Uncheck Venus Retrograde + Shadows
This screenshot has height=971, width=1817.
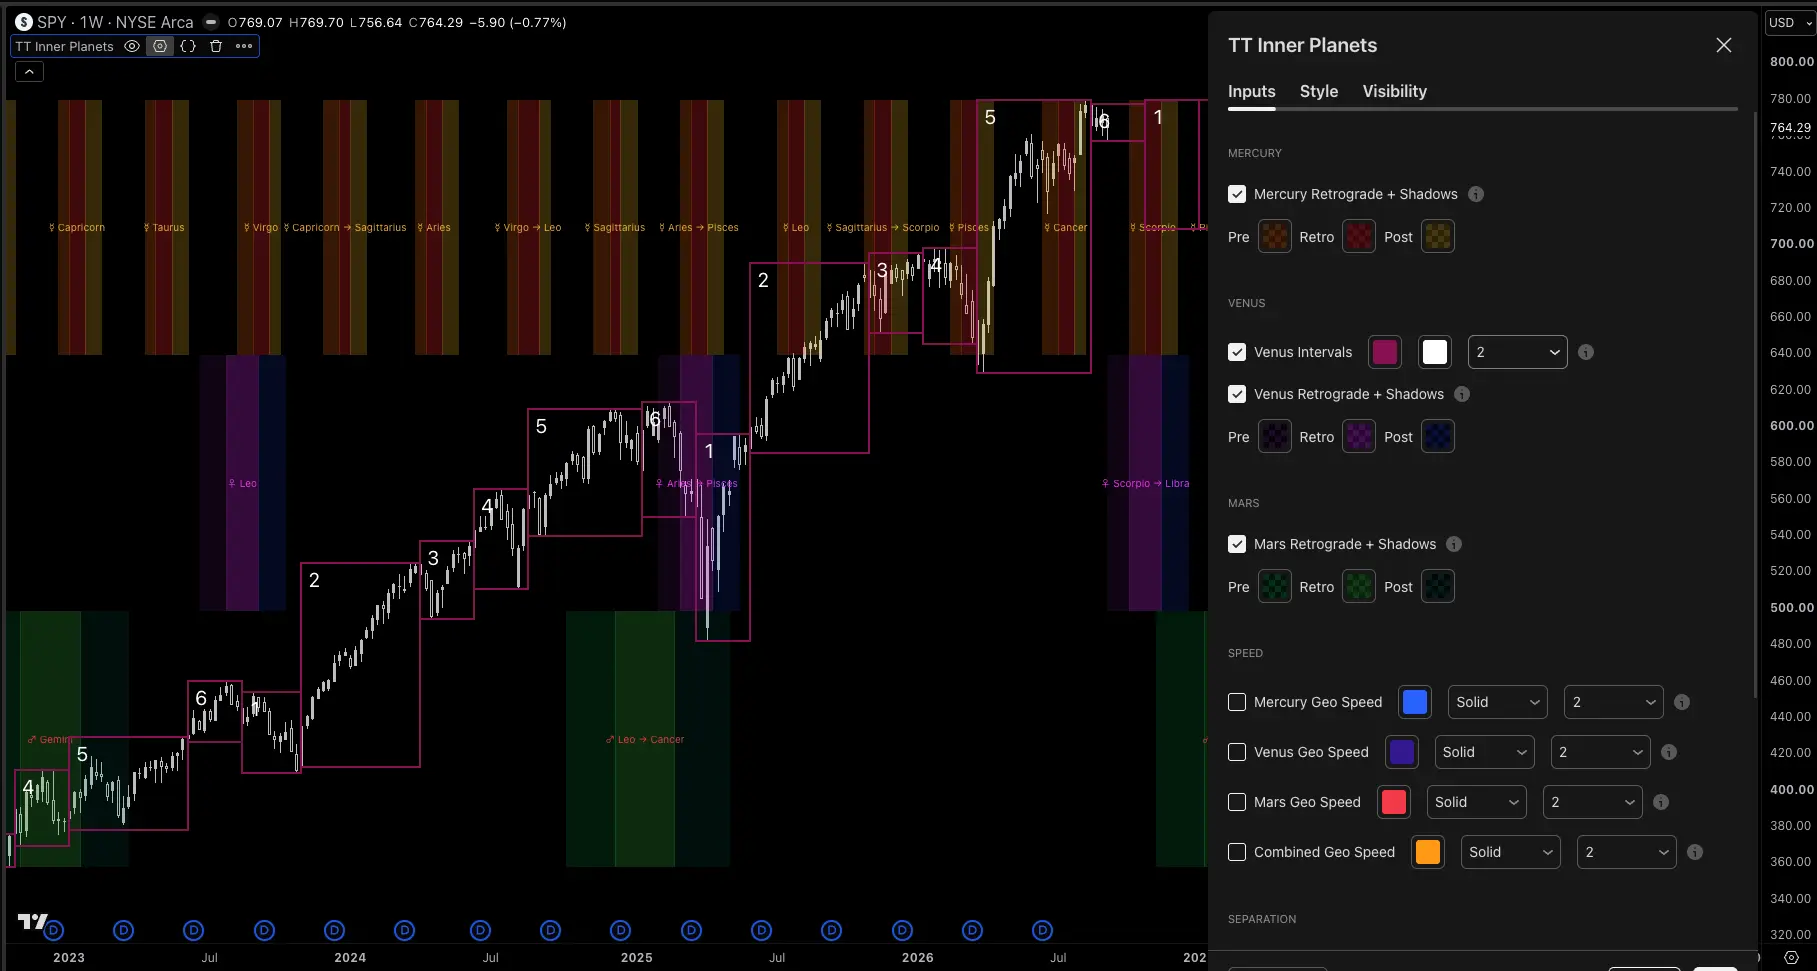click(1237, 394)
